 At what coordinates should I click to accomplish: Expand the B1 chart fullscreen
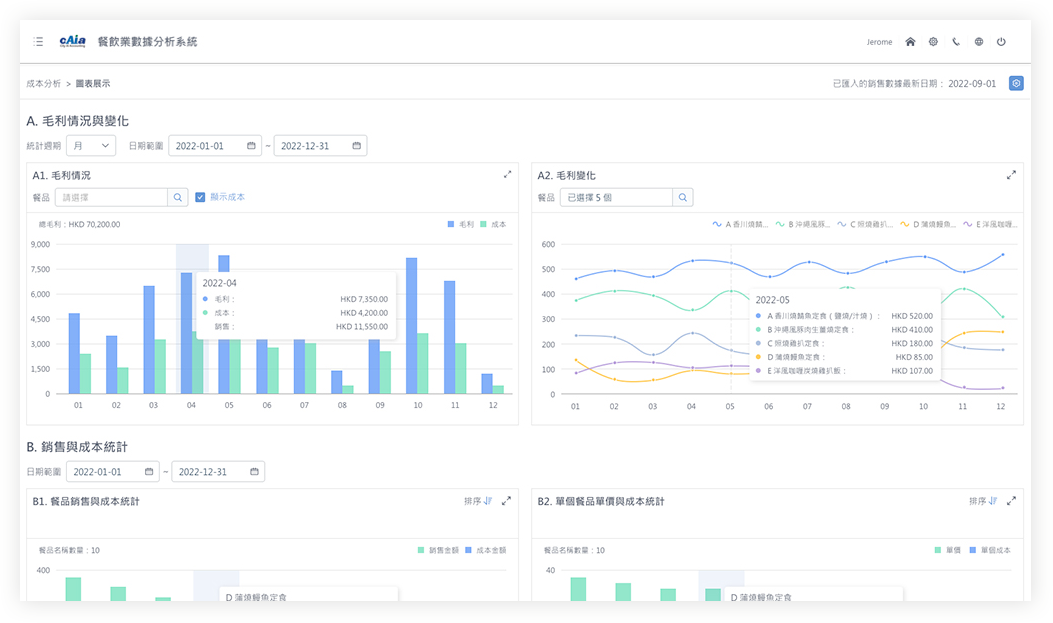(506, 501)
